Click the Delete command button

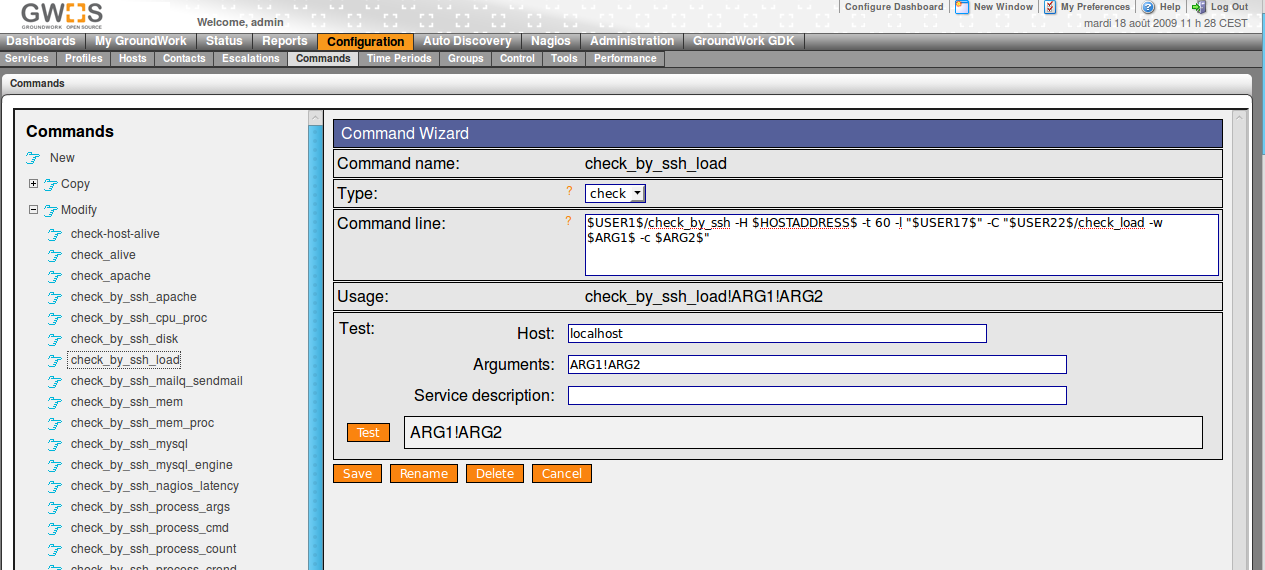click(494, 474)
